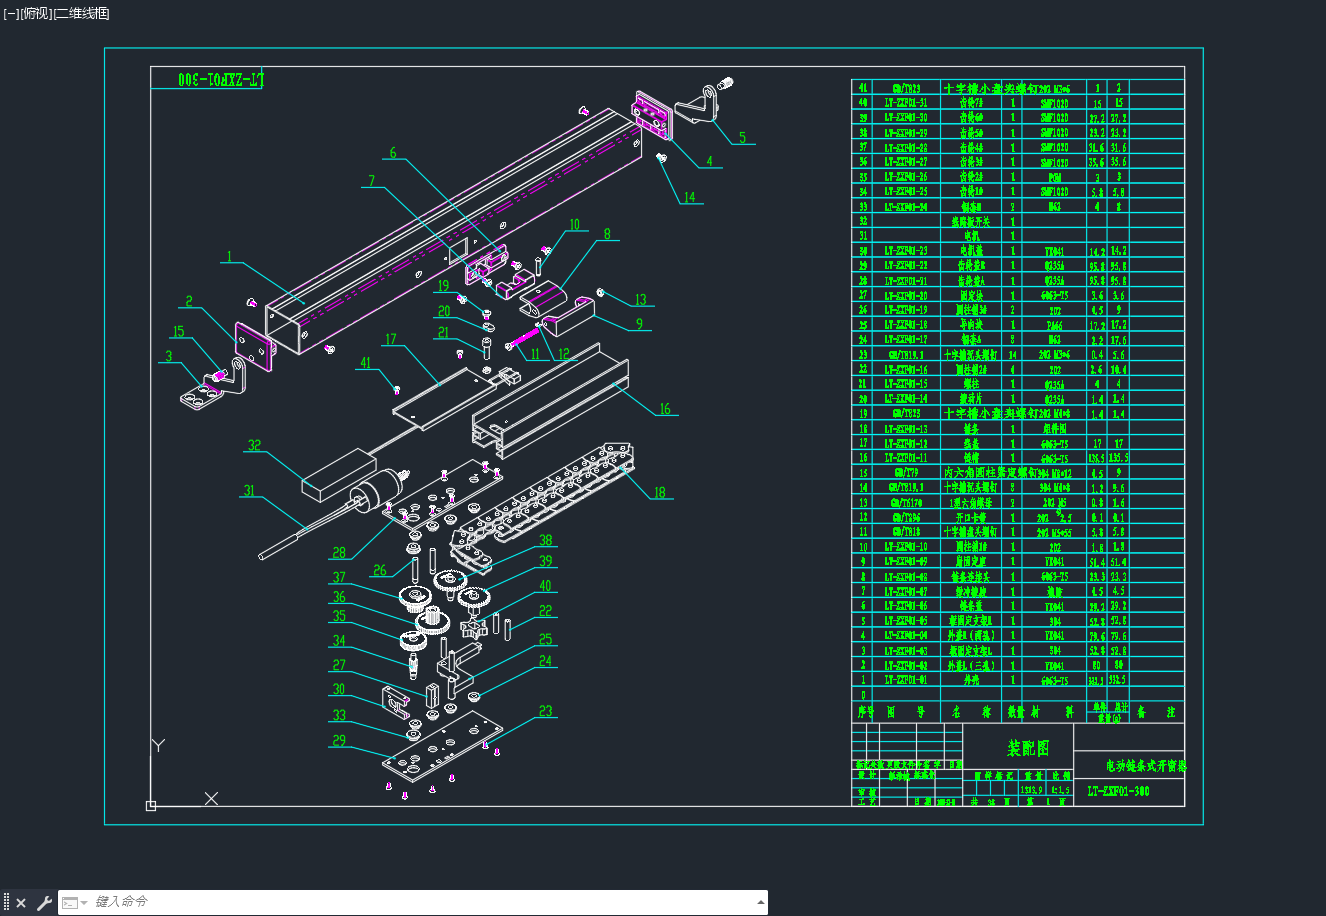Click the 装配图 title block text

[x=1028, y=748]
